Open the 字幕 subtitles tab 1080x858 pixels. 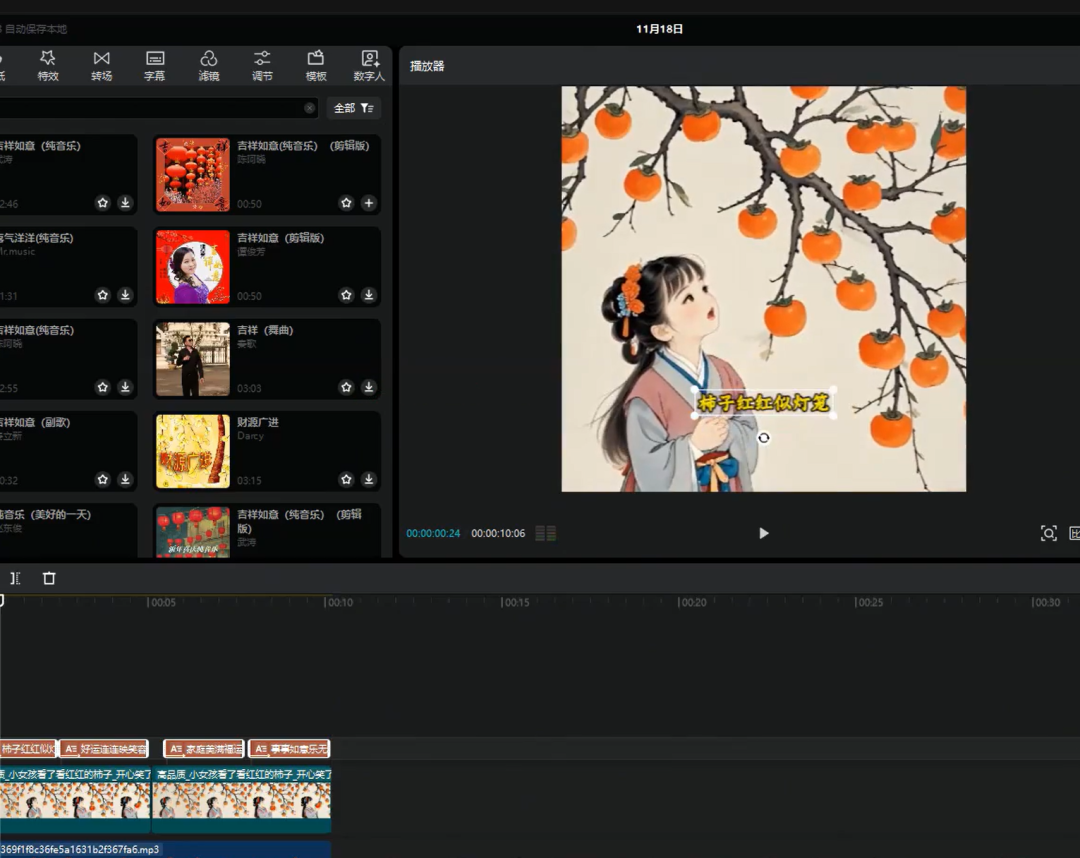pos(154,66)
